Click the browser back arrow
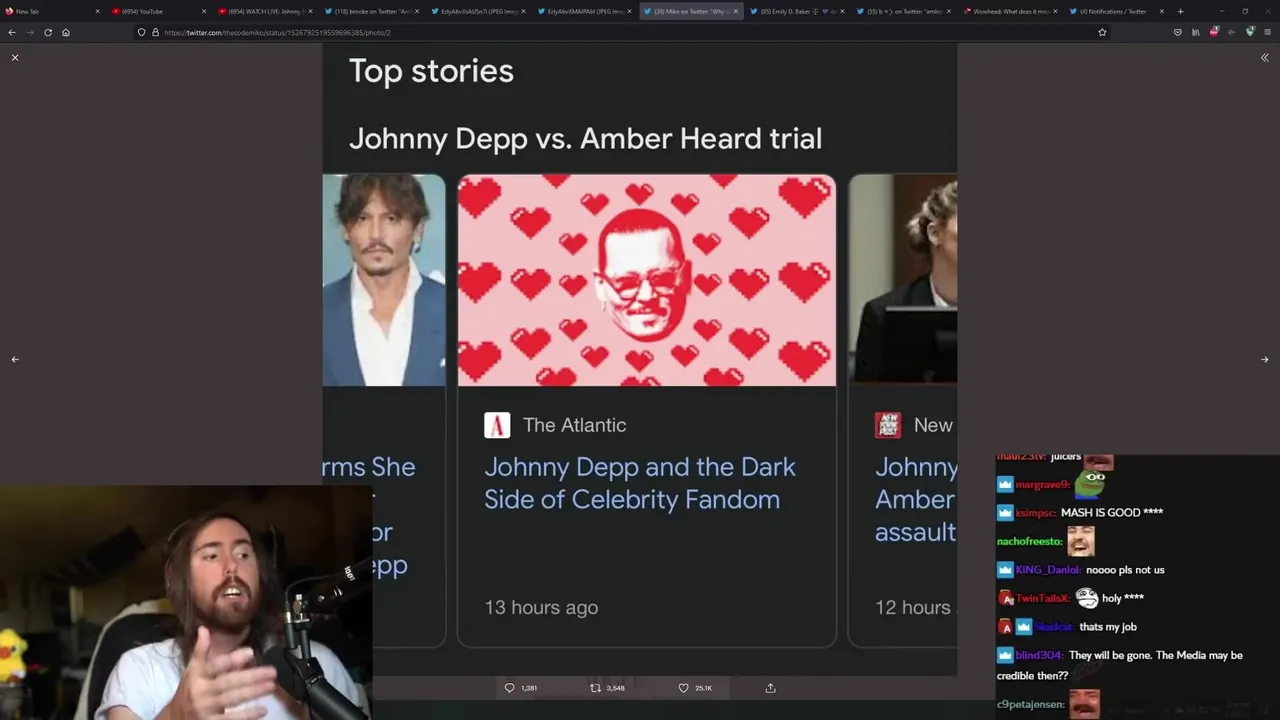Viewport: 1280px width, 720px height. (x=12, y=32)
